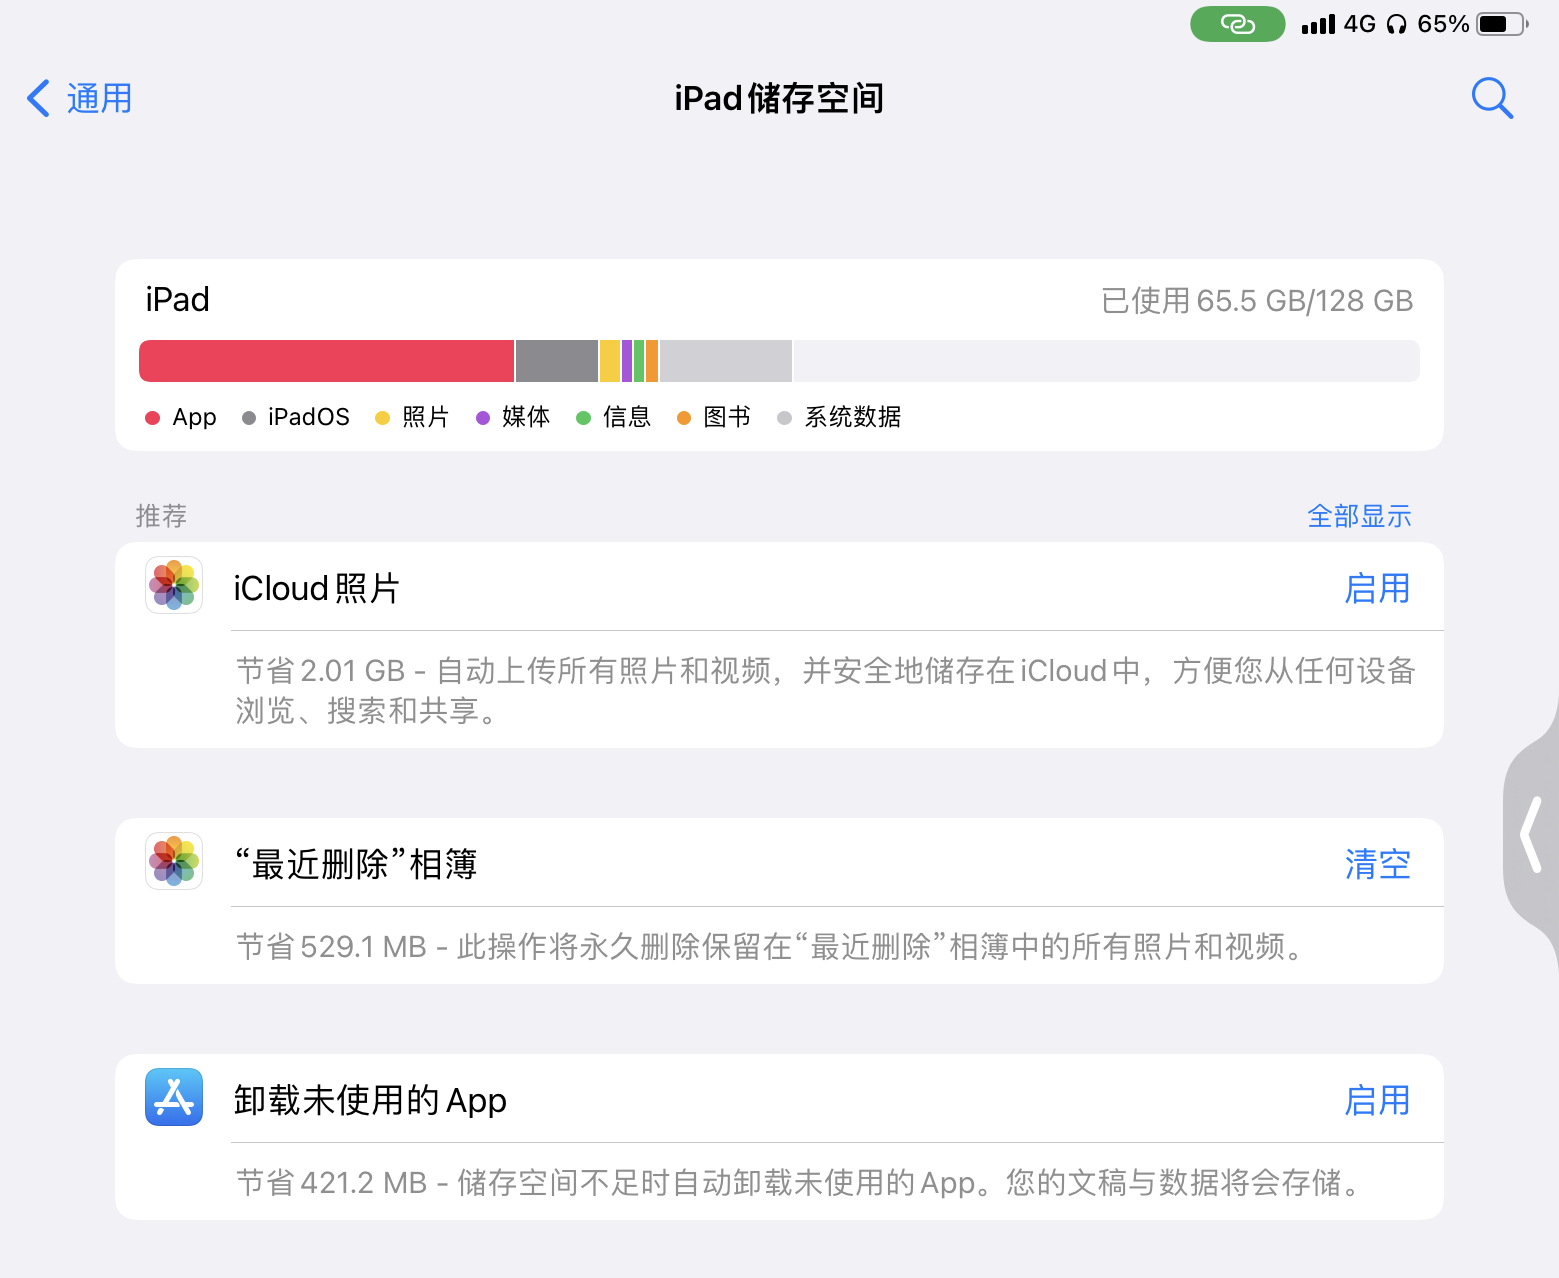Tap the Photos icon beside 最近删除 相簿
The image size is (1559, 1278).
[174, 861]
